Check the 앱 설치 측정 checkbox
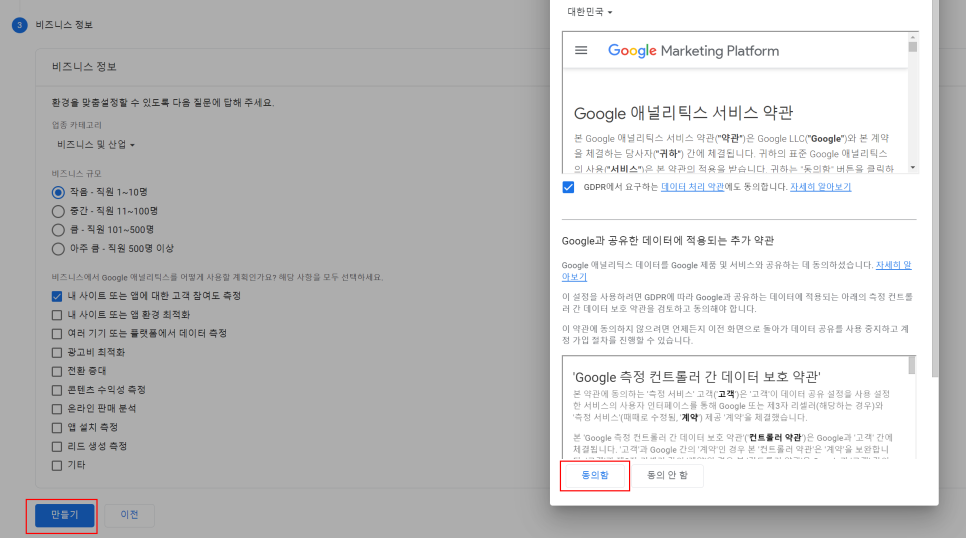 click(57, 428)
